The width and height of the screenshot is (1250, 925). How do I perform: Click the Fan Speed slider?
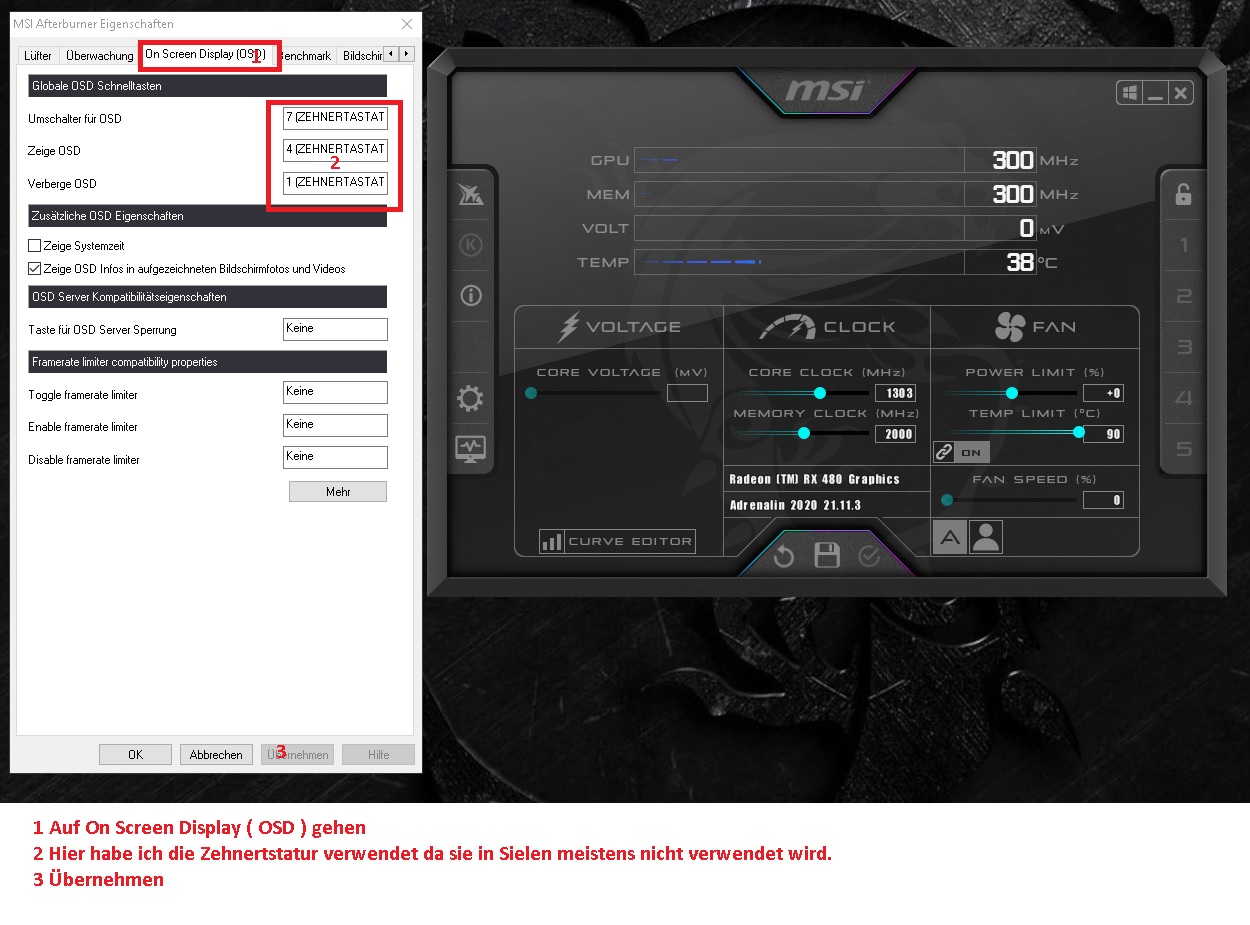pyautogui.click(x=1010, y=499)
